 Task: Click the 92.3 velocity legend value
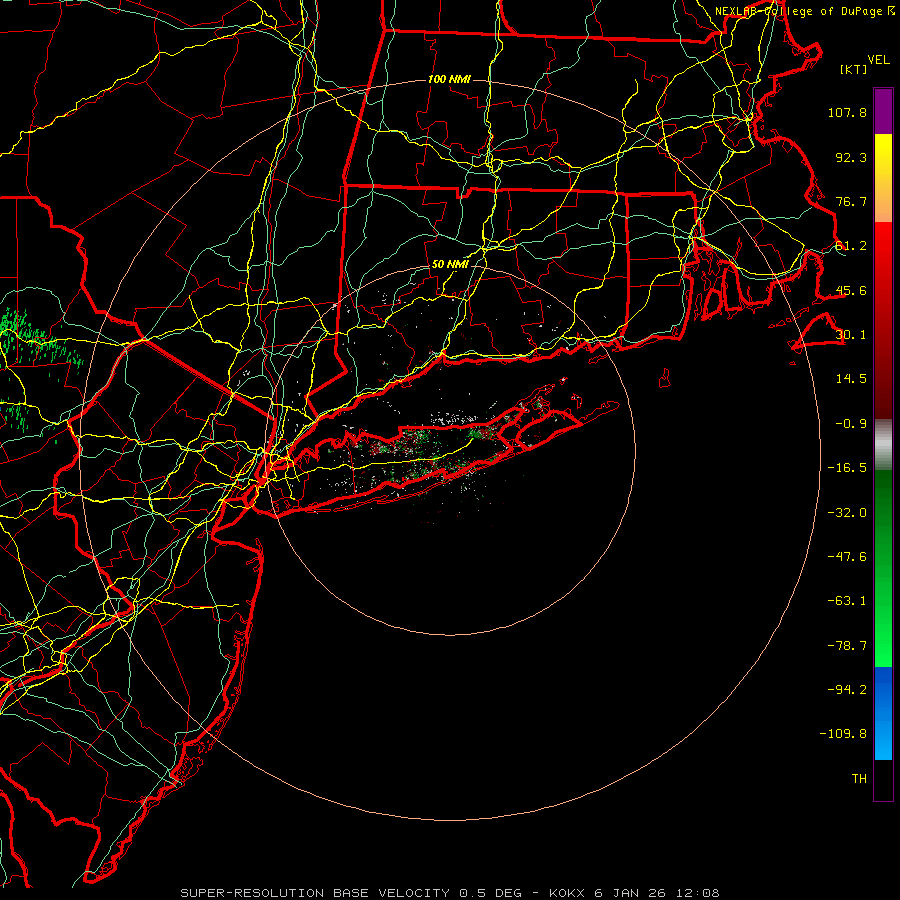(851, 157)
